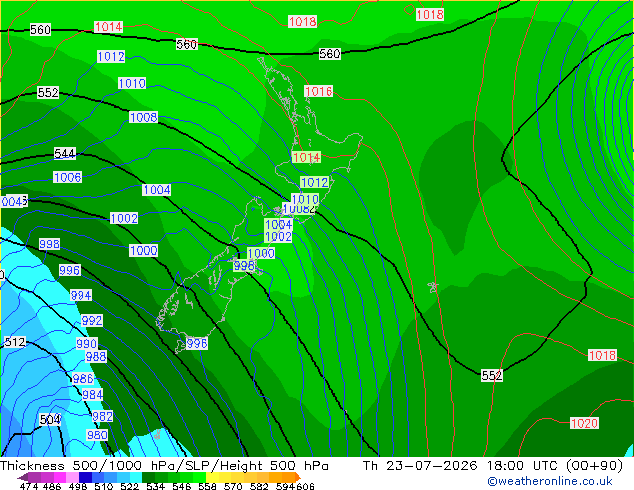Image resolution: width=634 pixels, height=490 pixels.
Task: Click the legend value 474
Action: (29, 486)
